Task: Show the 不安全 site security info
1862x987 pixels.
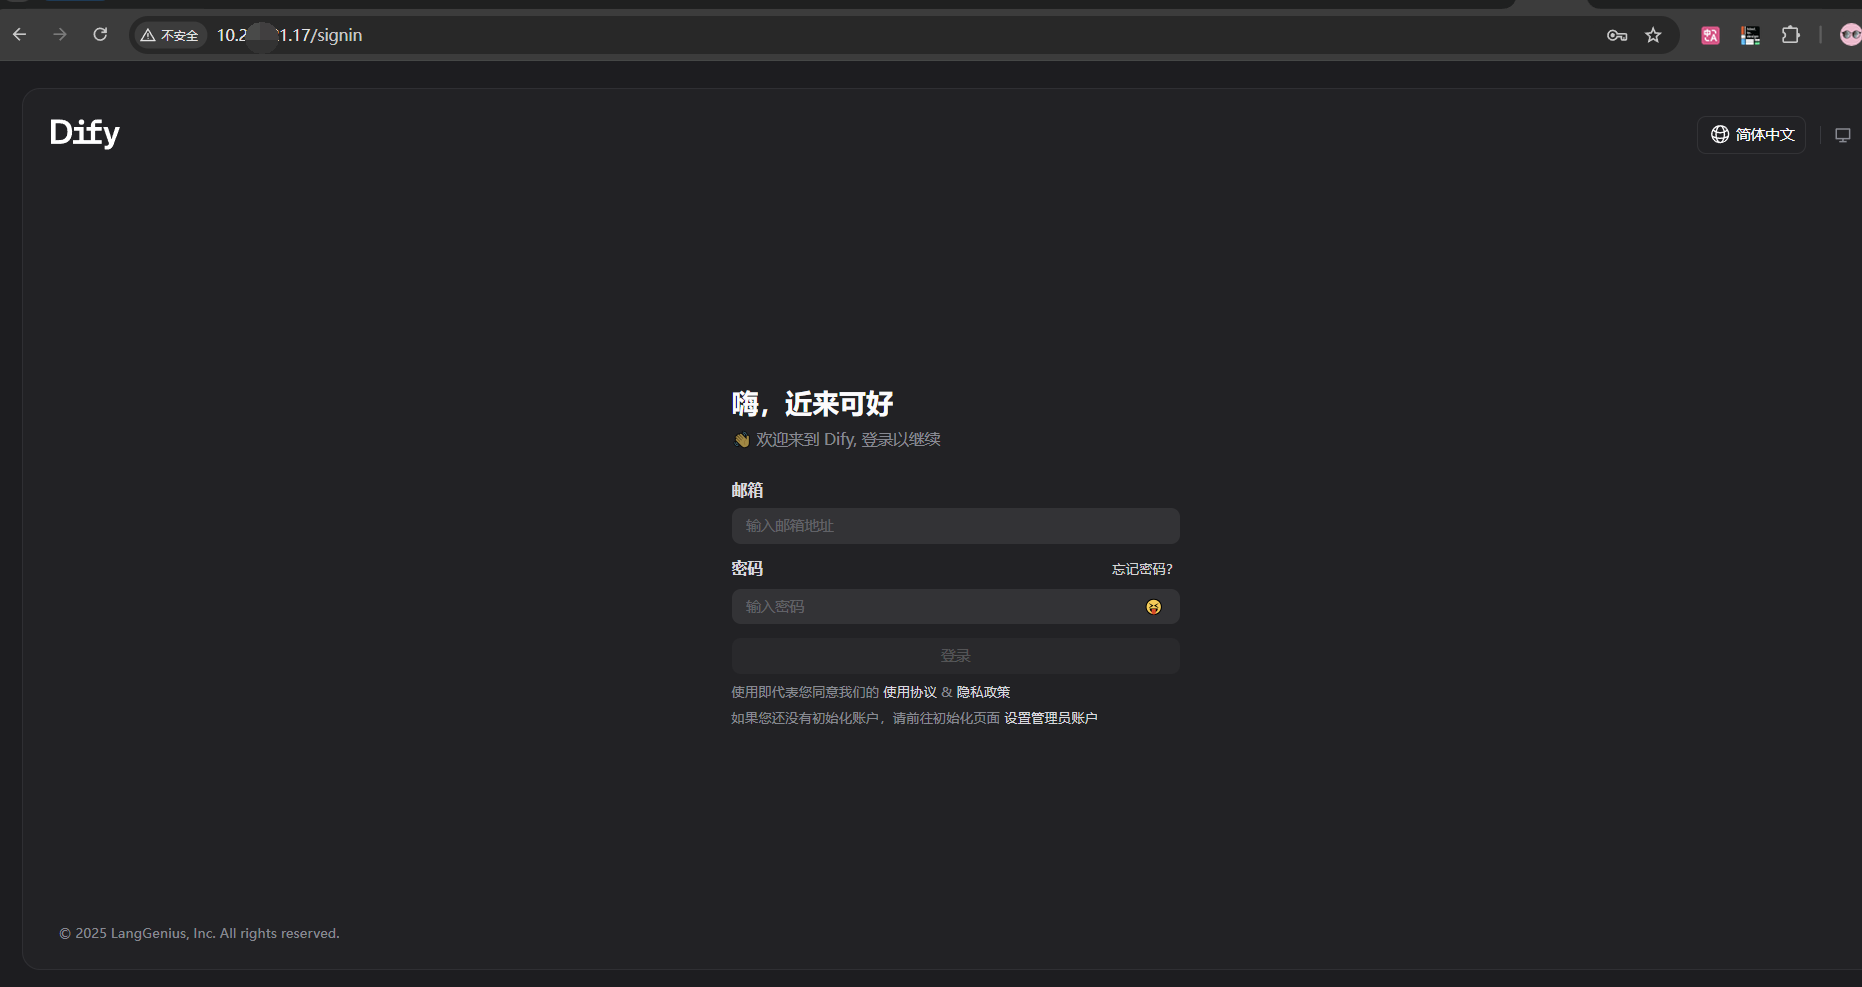Action: pos(170,35)
